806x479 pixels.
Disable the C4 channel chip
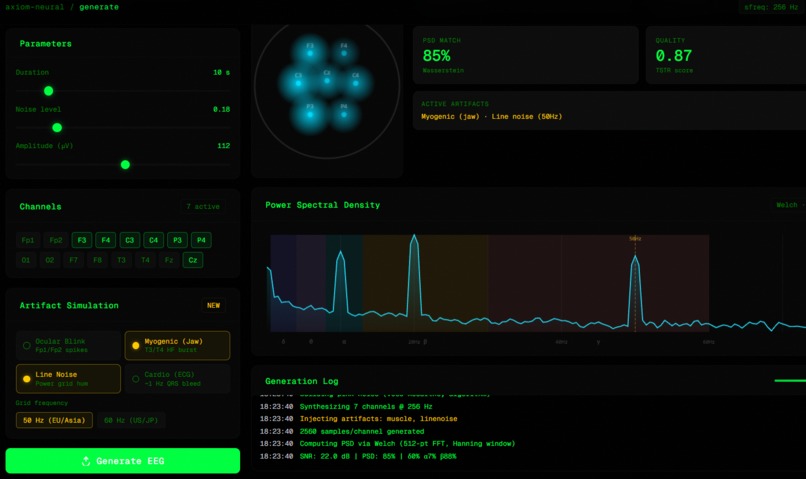(154, 240)
